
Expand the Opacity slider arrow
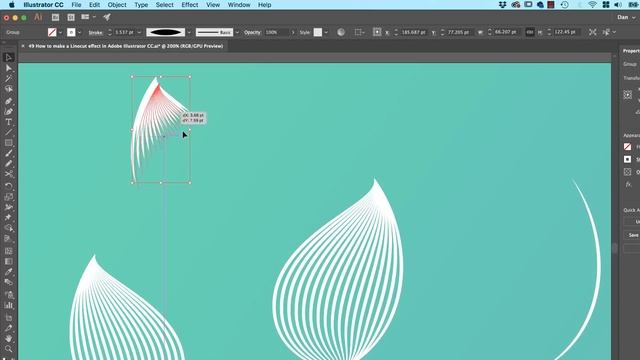coord(292,32)
